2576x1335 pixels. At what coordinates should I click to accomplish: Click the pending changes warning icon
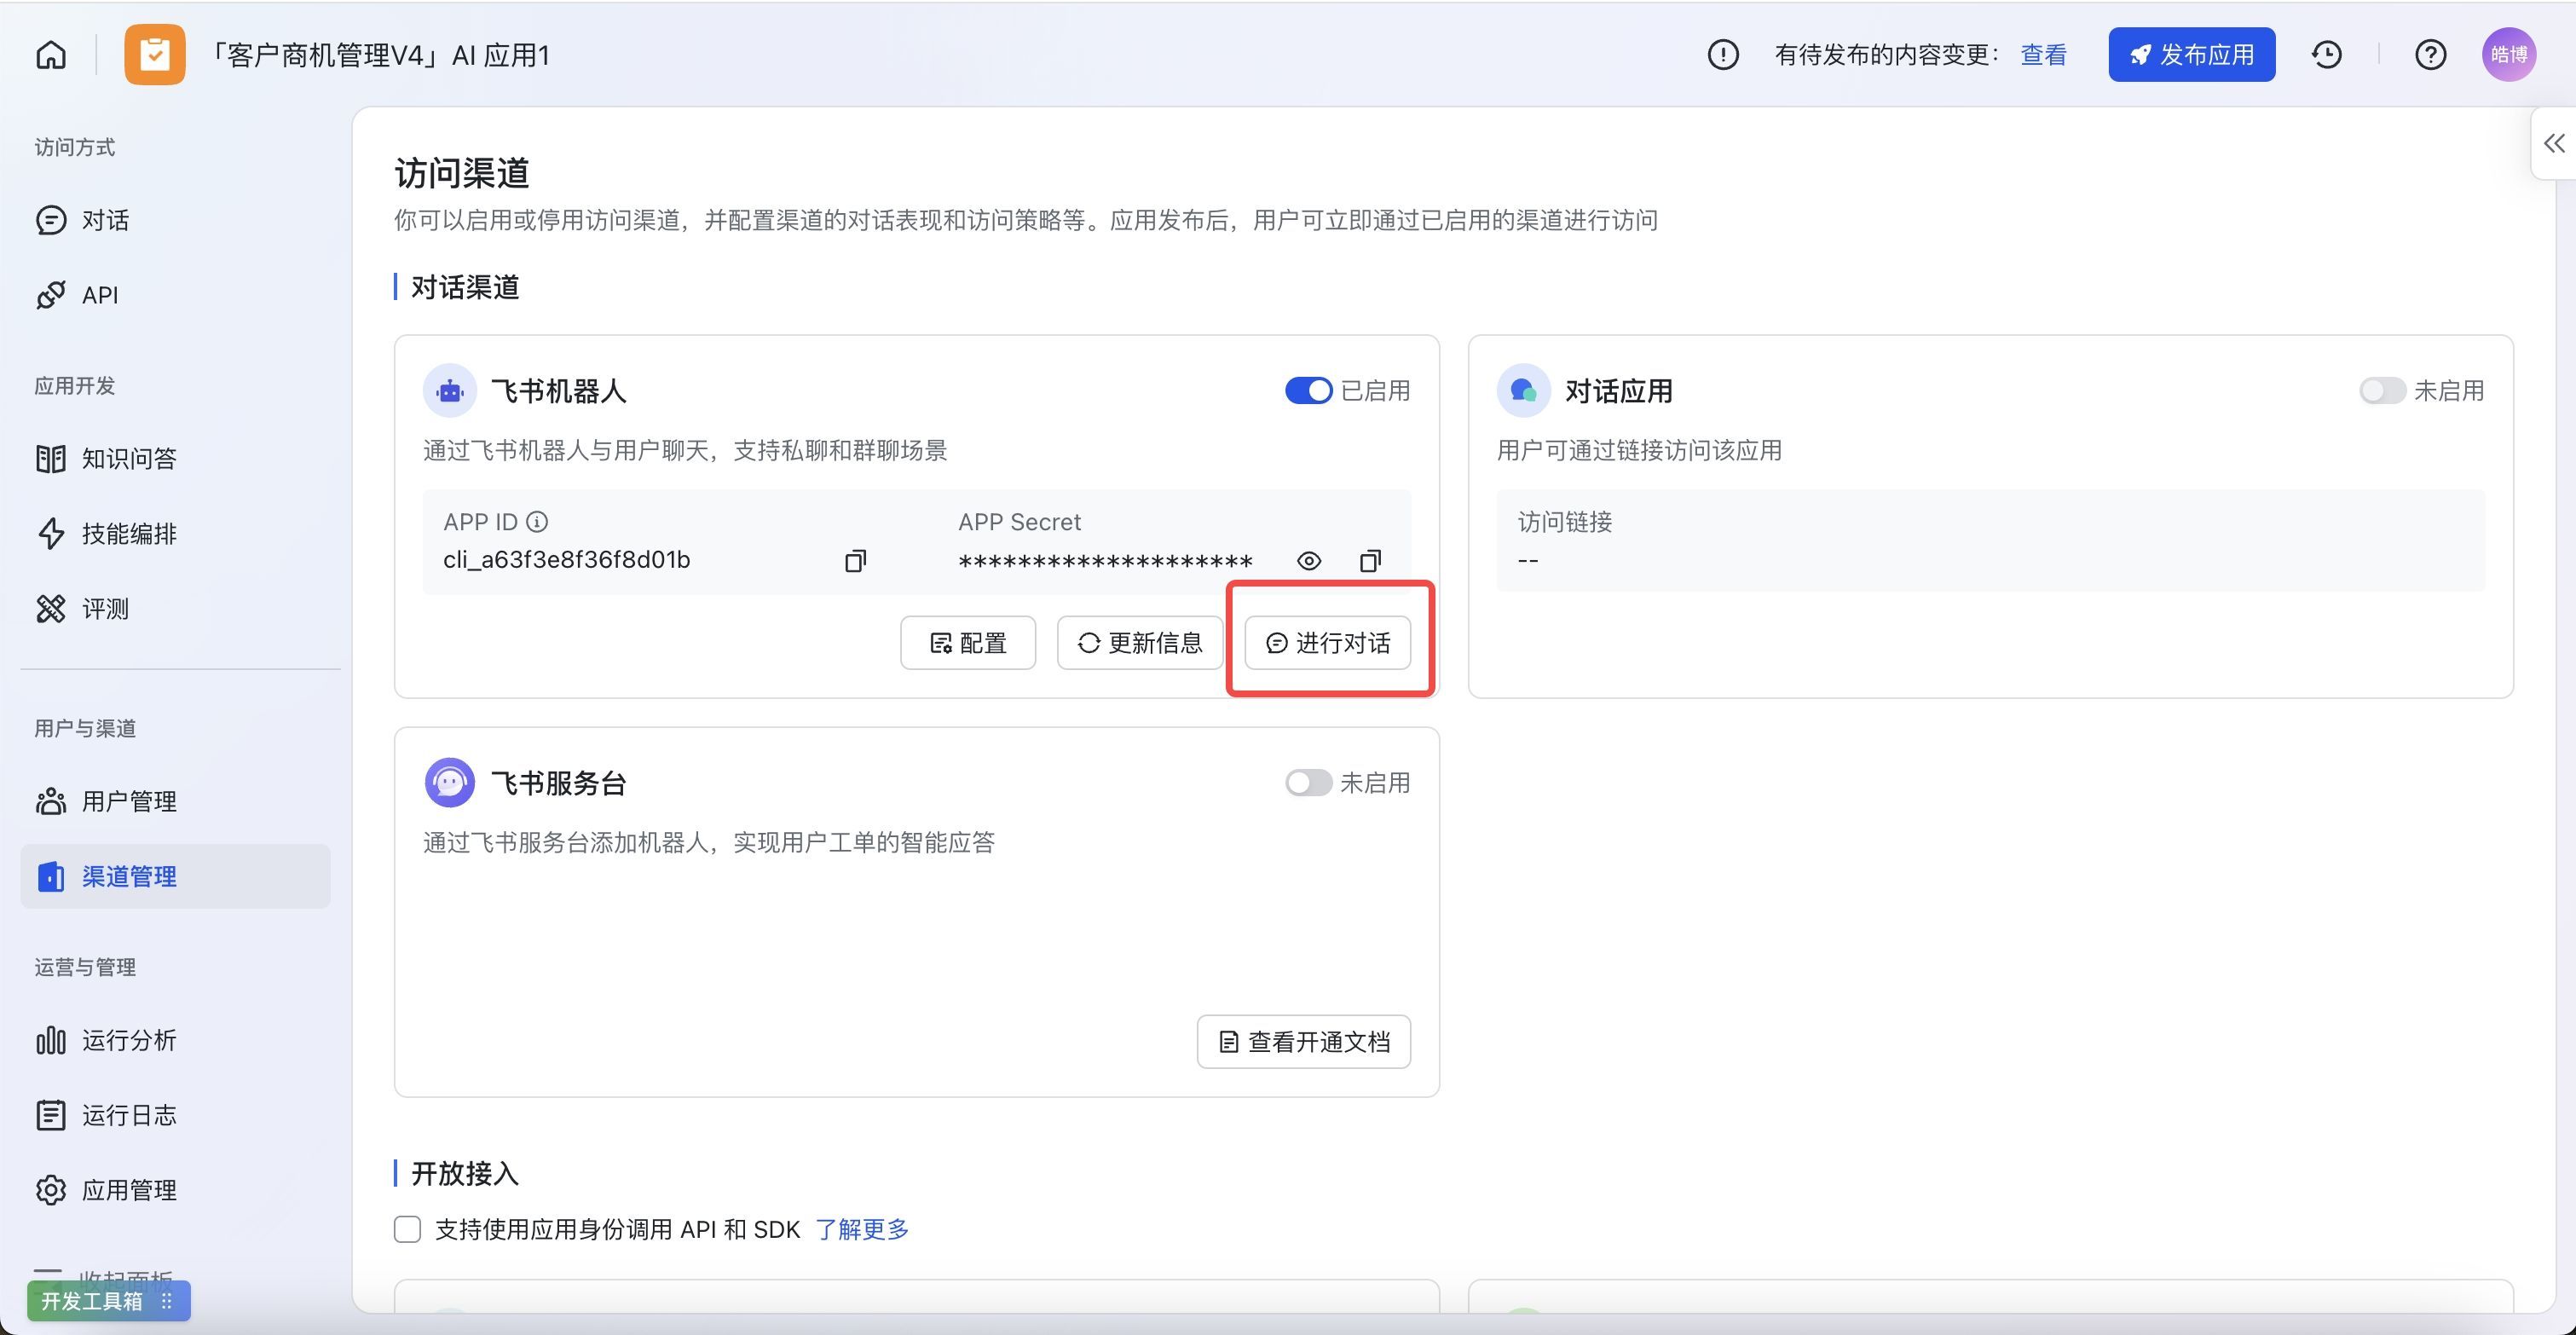click(1722, 54)
